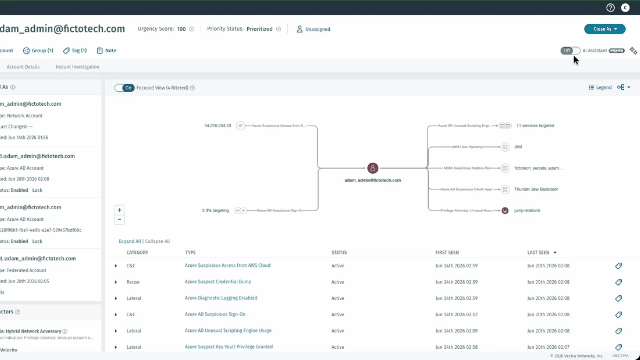640x360 pixels.
Task: Open Azure AD Suspicious Sign-On detection link
Action: (x=215, y=314)
